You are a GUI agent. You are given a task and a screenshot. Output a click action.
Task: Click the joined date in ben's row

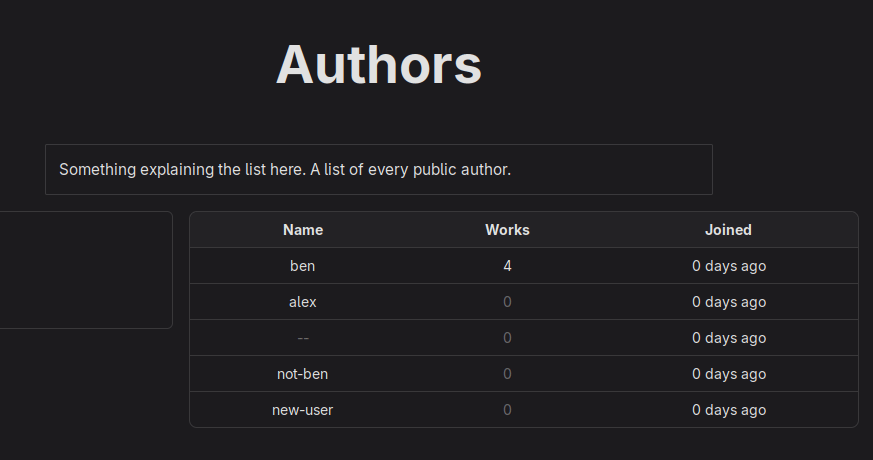pyautogui.click(x=729, y=266)
